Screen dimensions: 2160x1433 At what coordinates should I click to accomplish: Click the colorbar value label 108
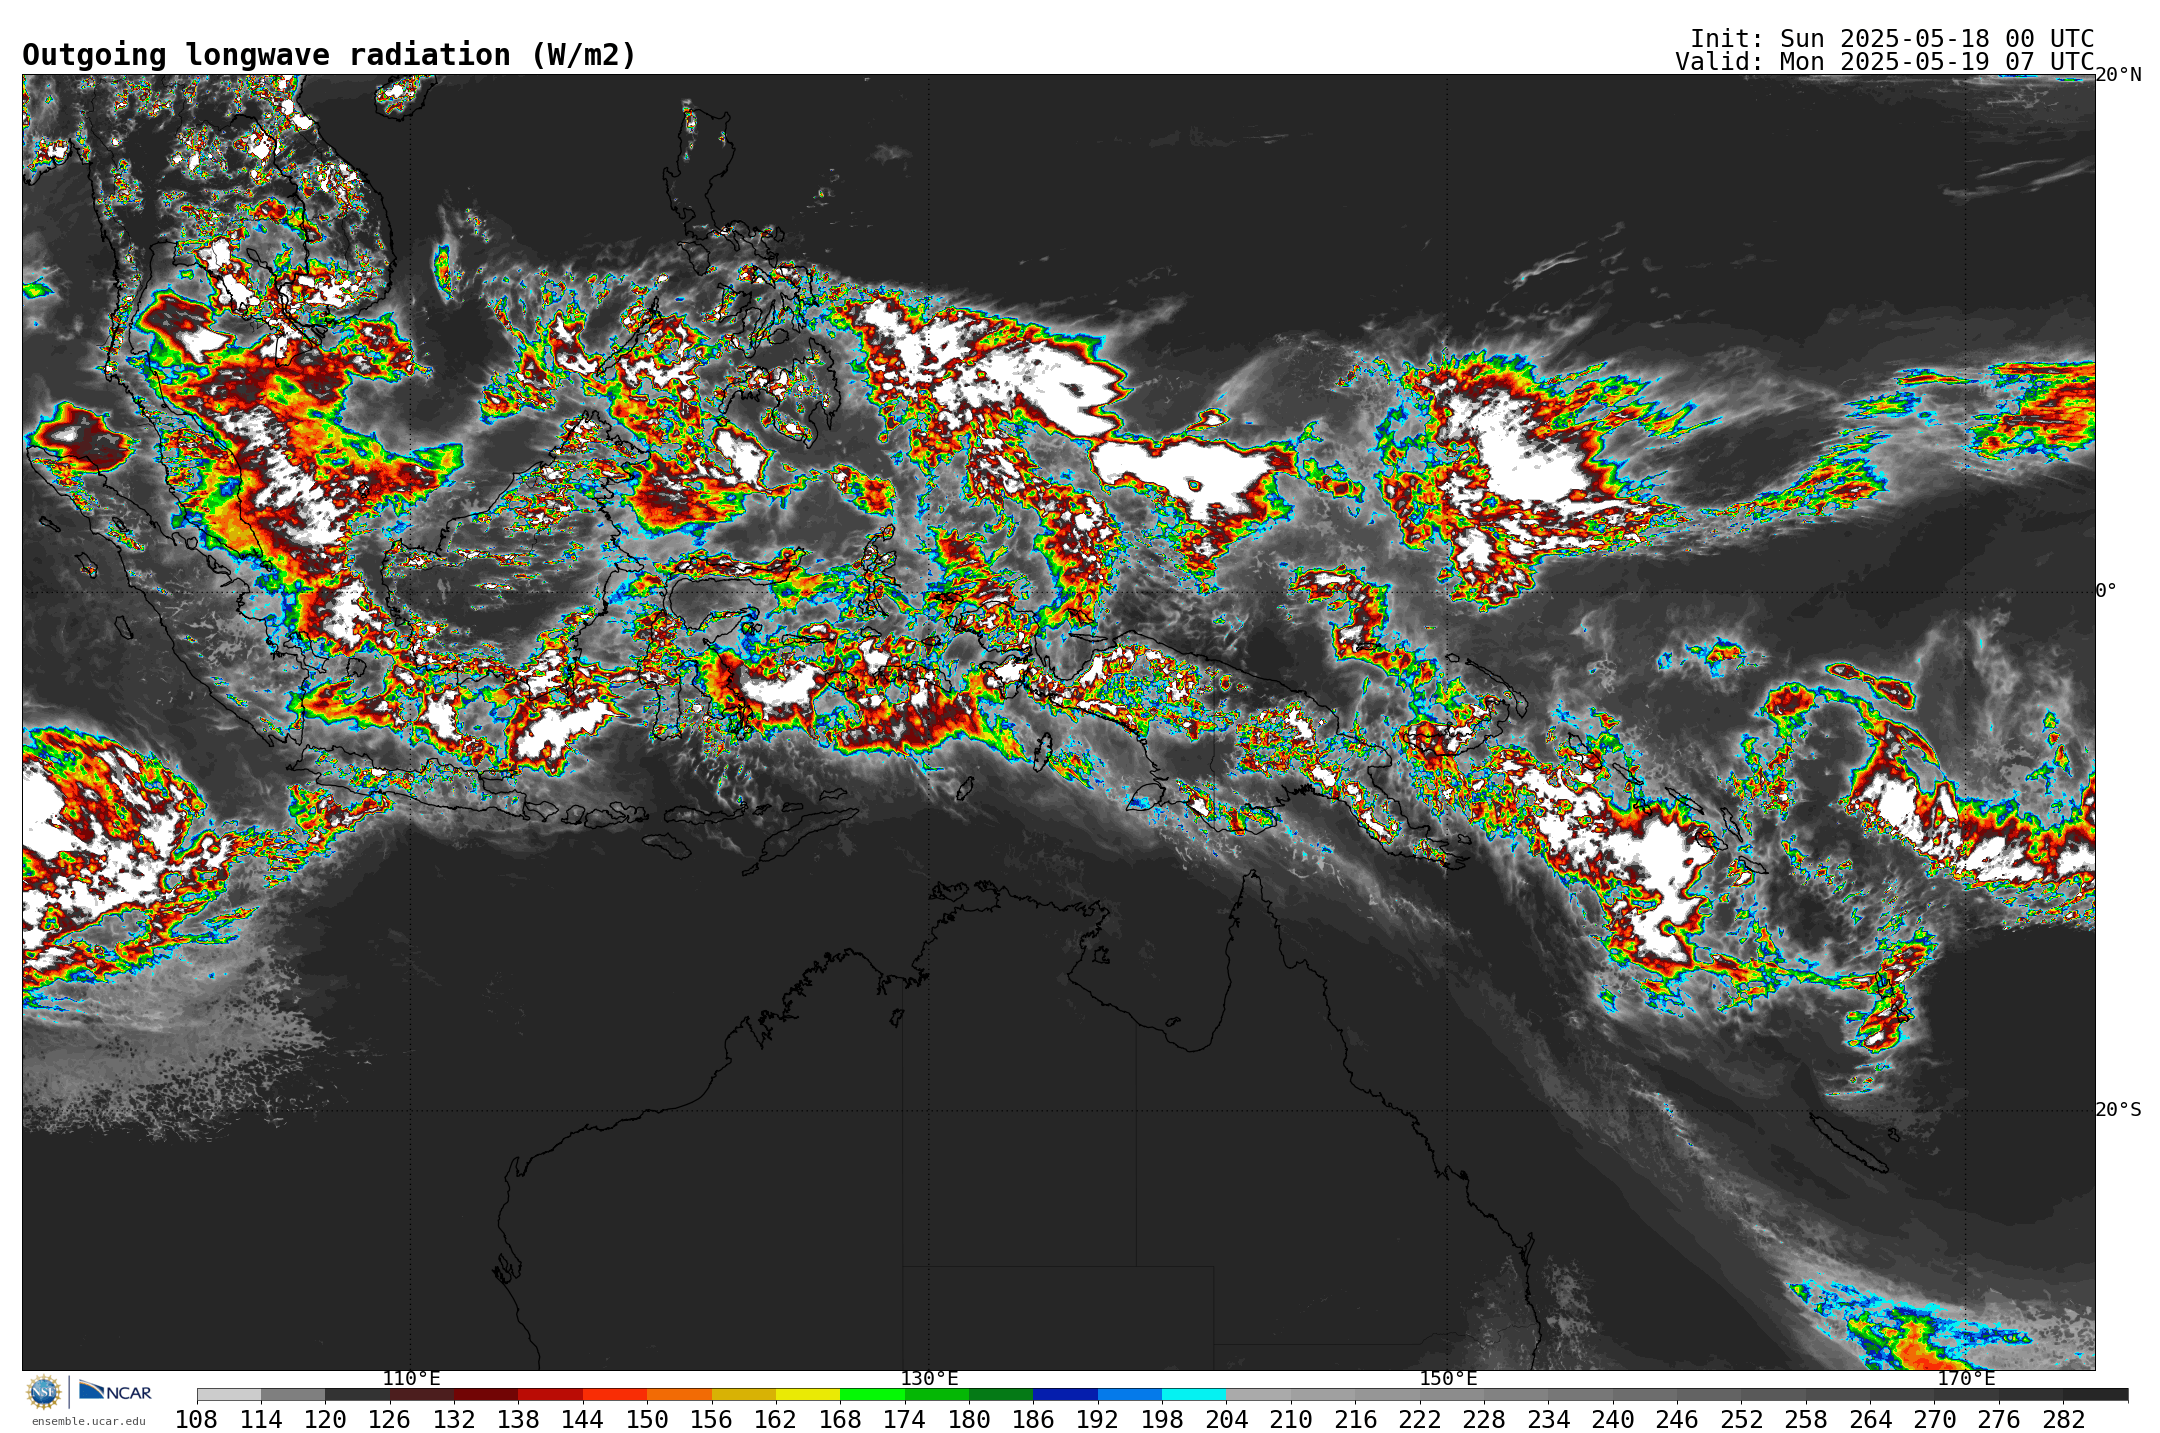coord(197,1419)
